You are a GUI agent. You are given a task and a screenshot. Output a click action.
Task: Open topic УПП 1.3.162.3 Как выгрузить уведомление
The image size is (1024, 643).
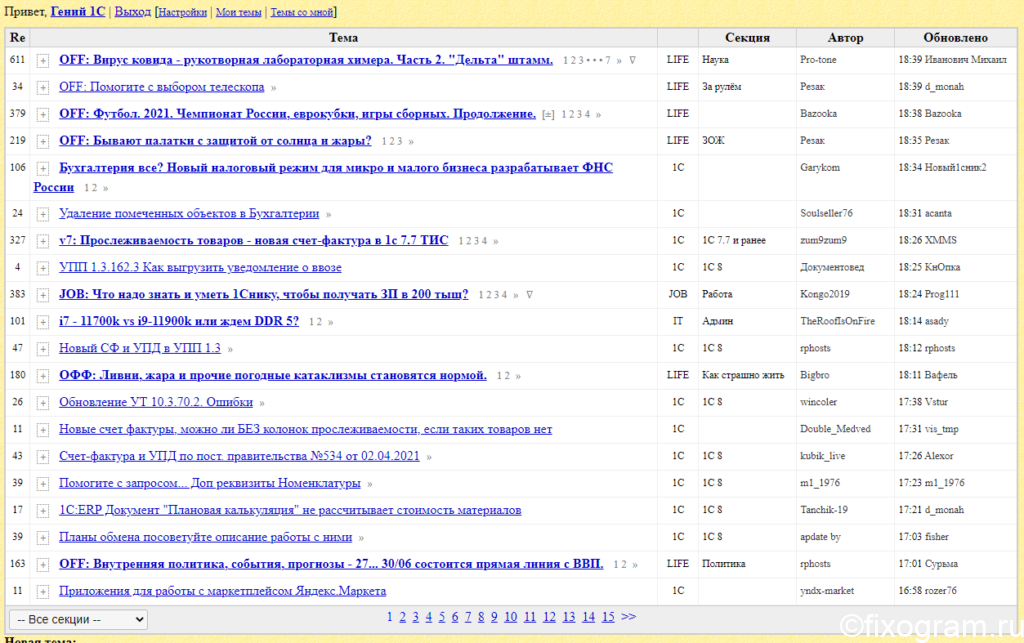(x=200, y=267)
